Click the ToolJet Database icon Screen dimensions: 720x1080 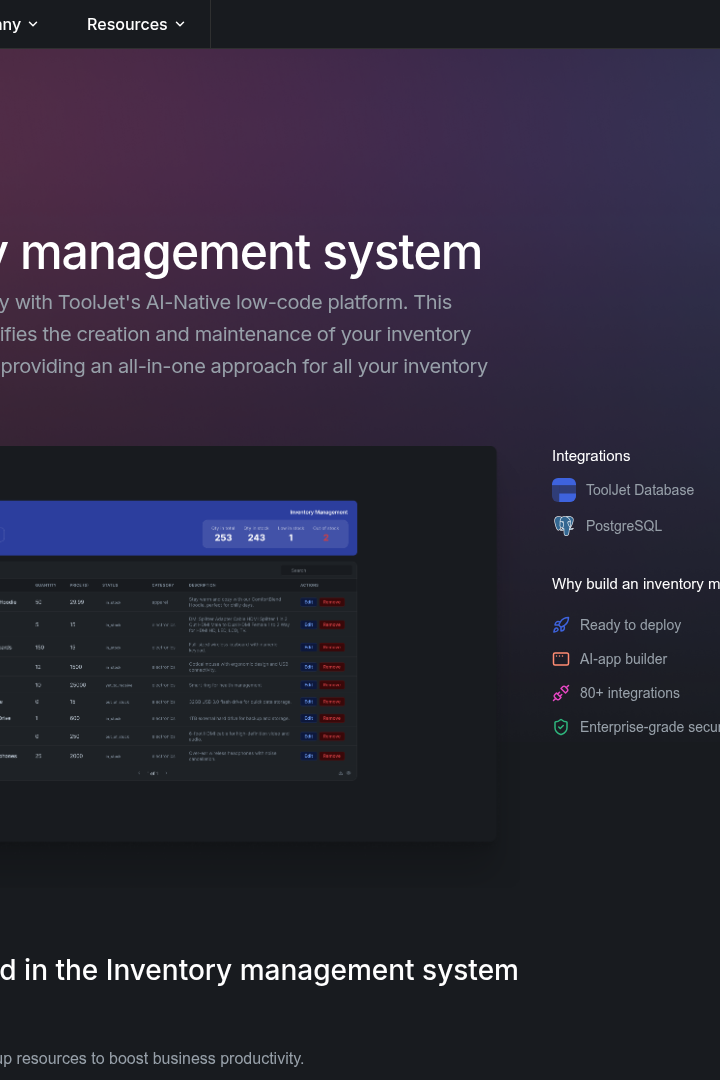tap(564, 490)
